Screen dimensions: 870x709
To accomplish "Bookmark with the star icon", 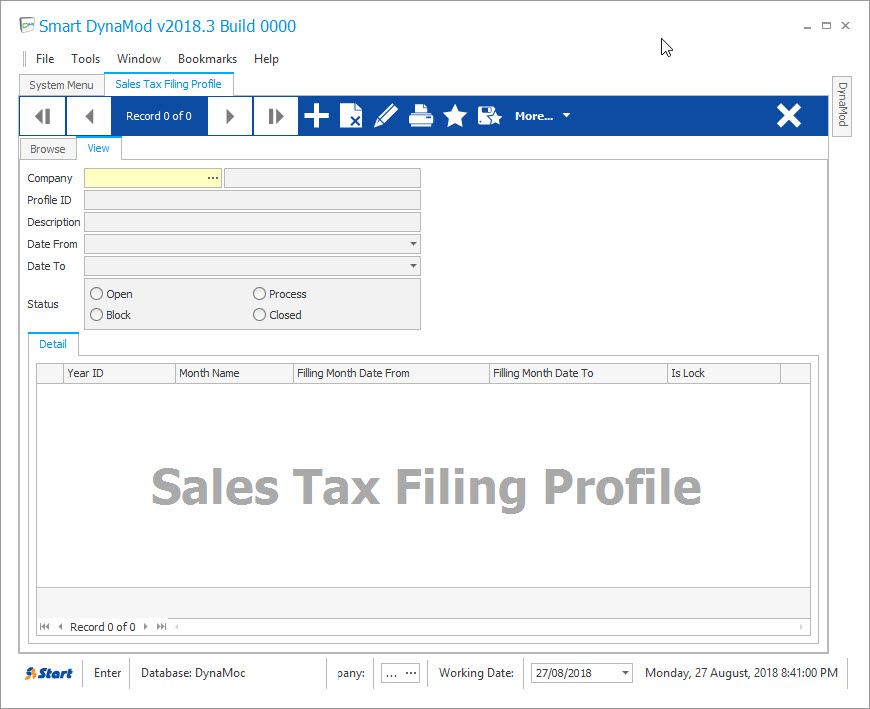I will pyautogui.click(x=455, y=116).
